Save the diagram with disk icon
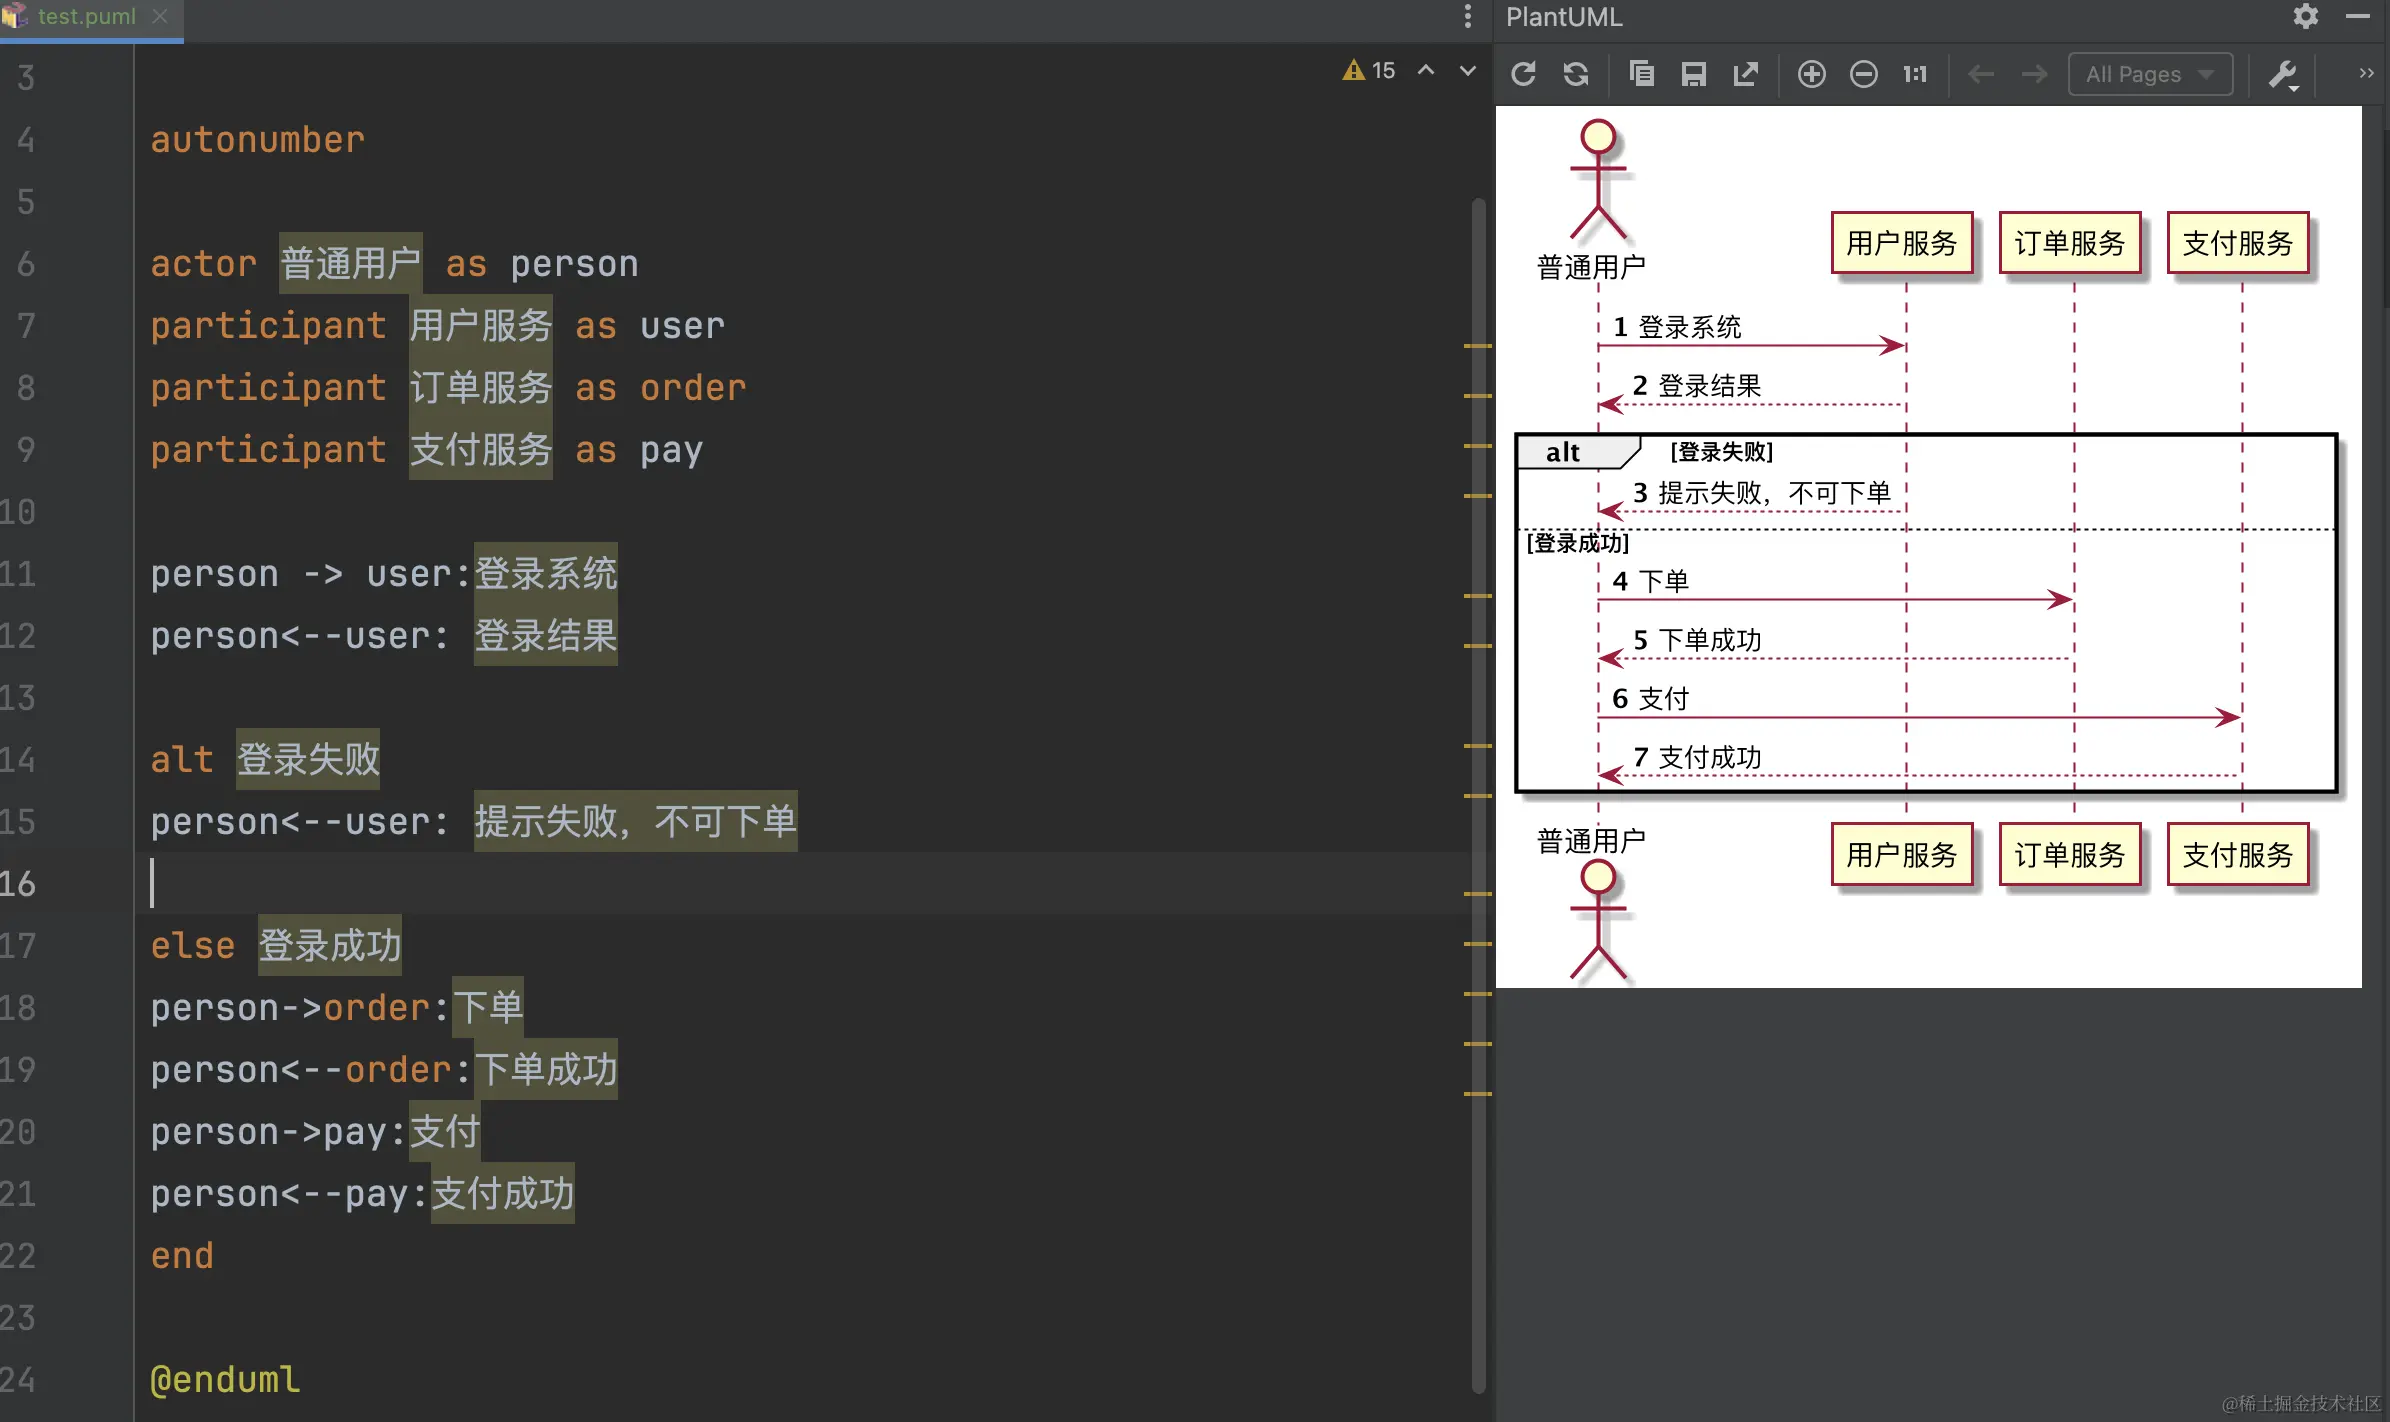The height and width of the screenshot is (1422, 2390). (1693, 74)
